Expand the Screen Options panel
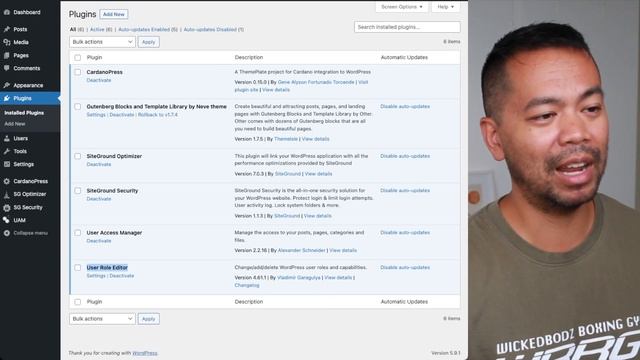This screenshot has width=640, height=360. (x=402, y=7)
